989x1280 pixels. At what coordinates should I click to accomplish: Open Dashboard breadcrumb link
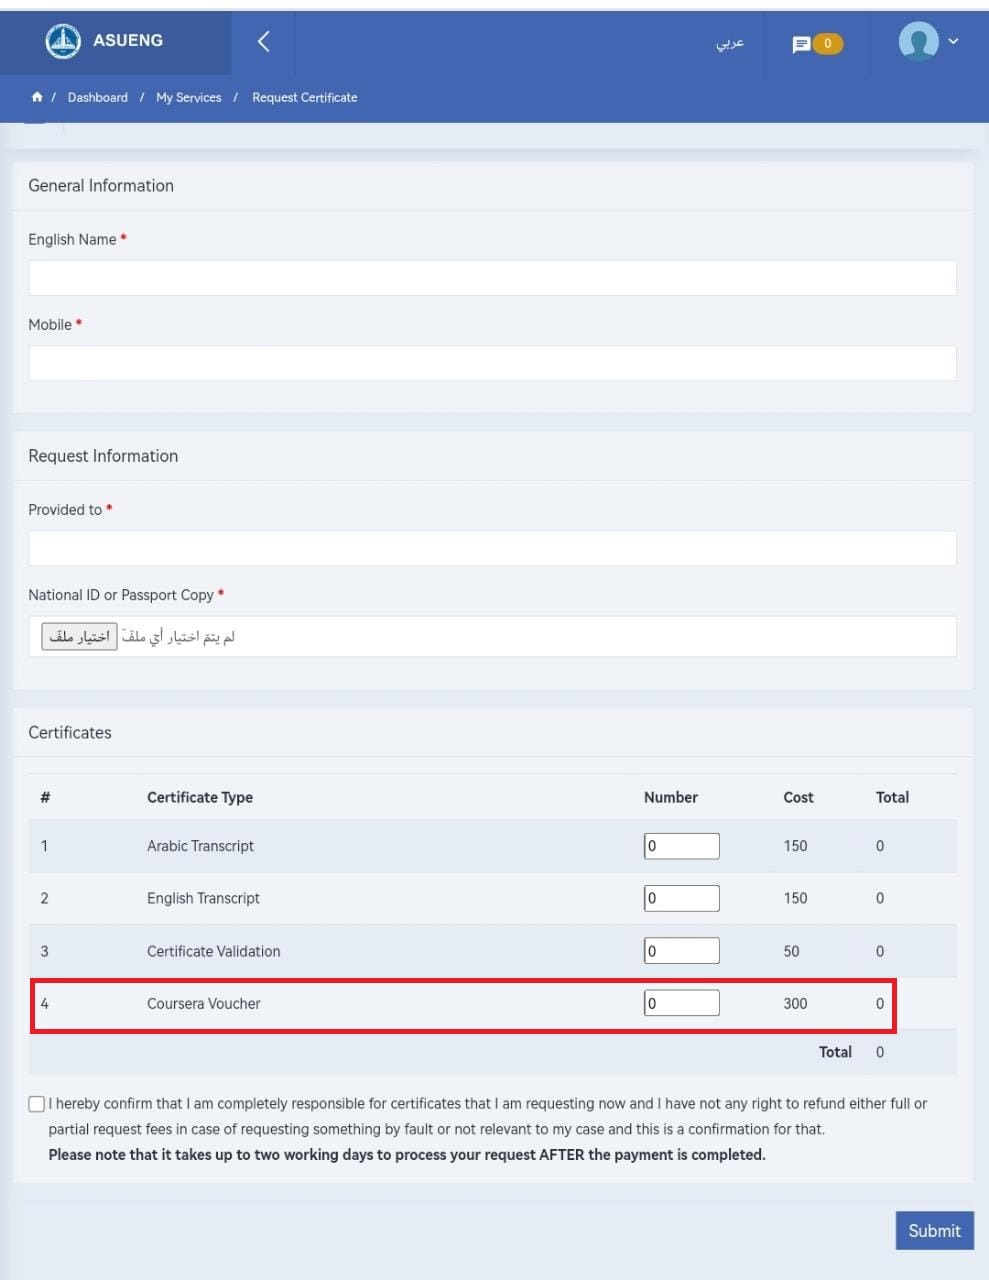(x=98, y=97)
